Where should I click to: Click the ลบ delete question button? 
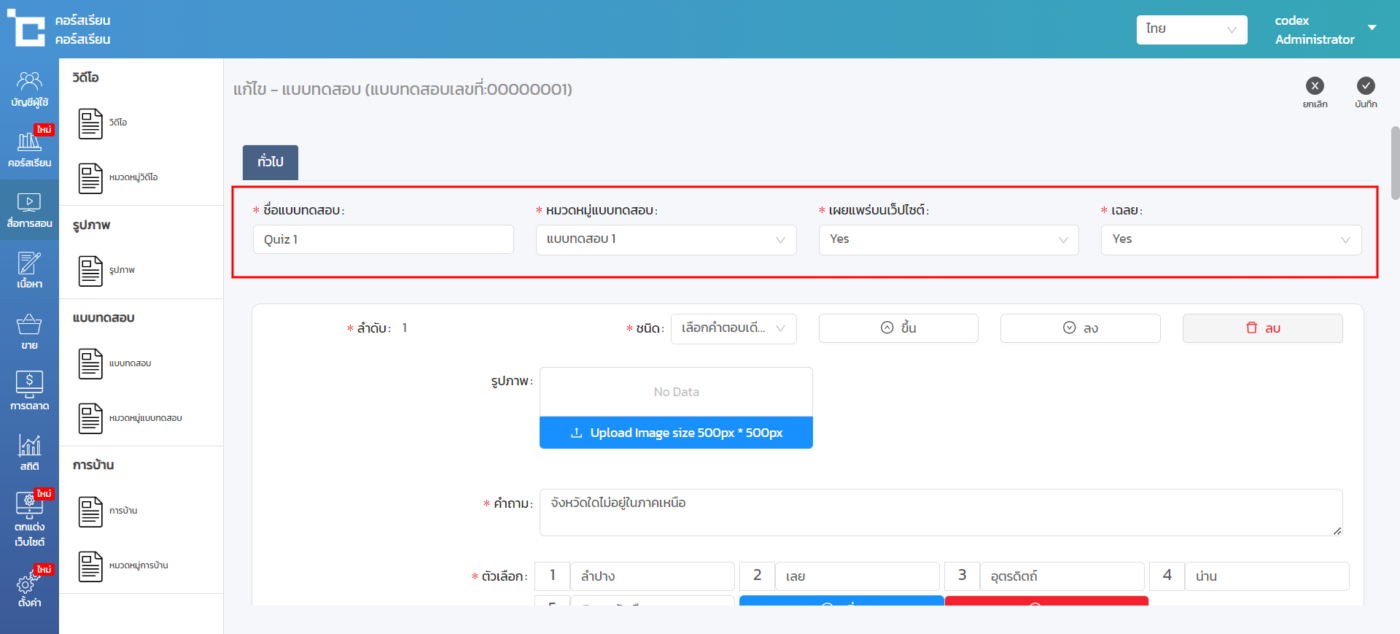pyautogui.click(x=1262, y=328)
